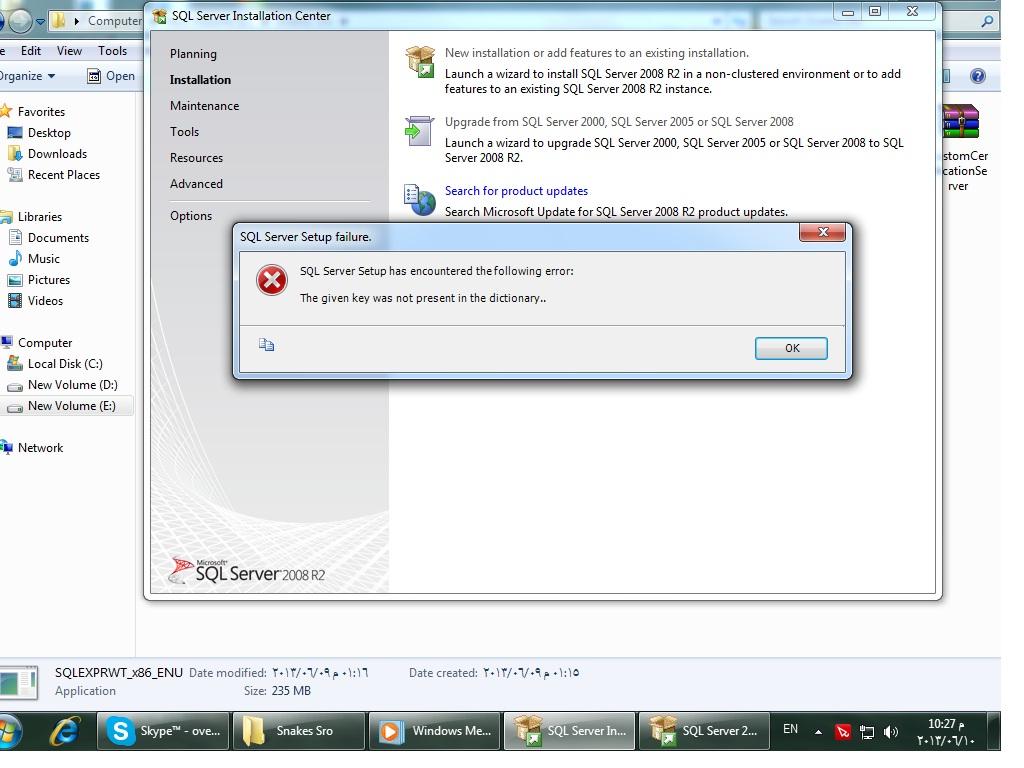The height and width of the screenshot is (768, 1024).
Task: Click the Explorer back navigation button
Action: coord(2,21)
